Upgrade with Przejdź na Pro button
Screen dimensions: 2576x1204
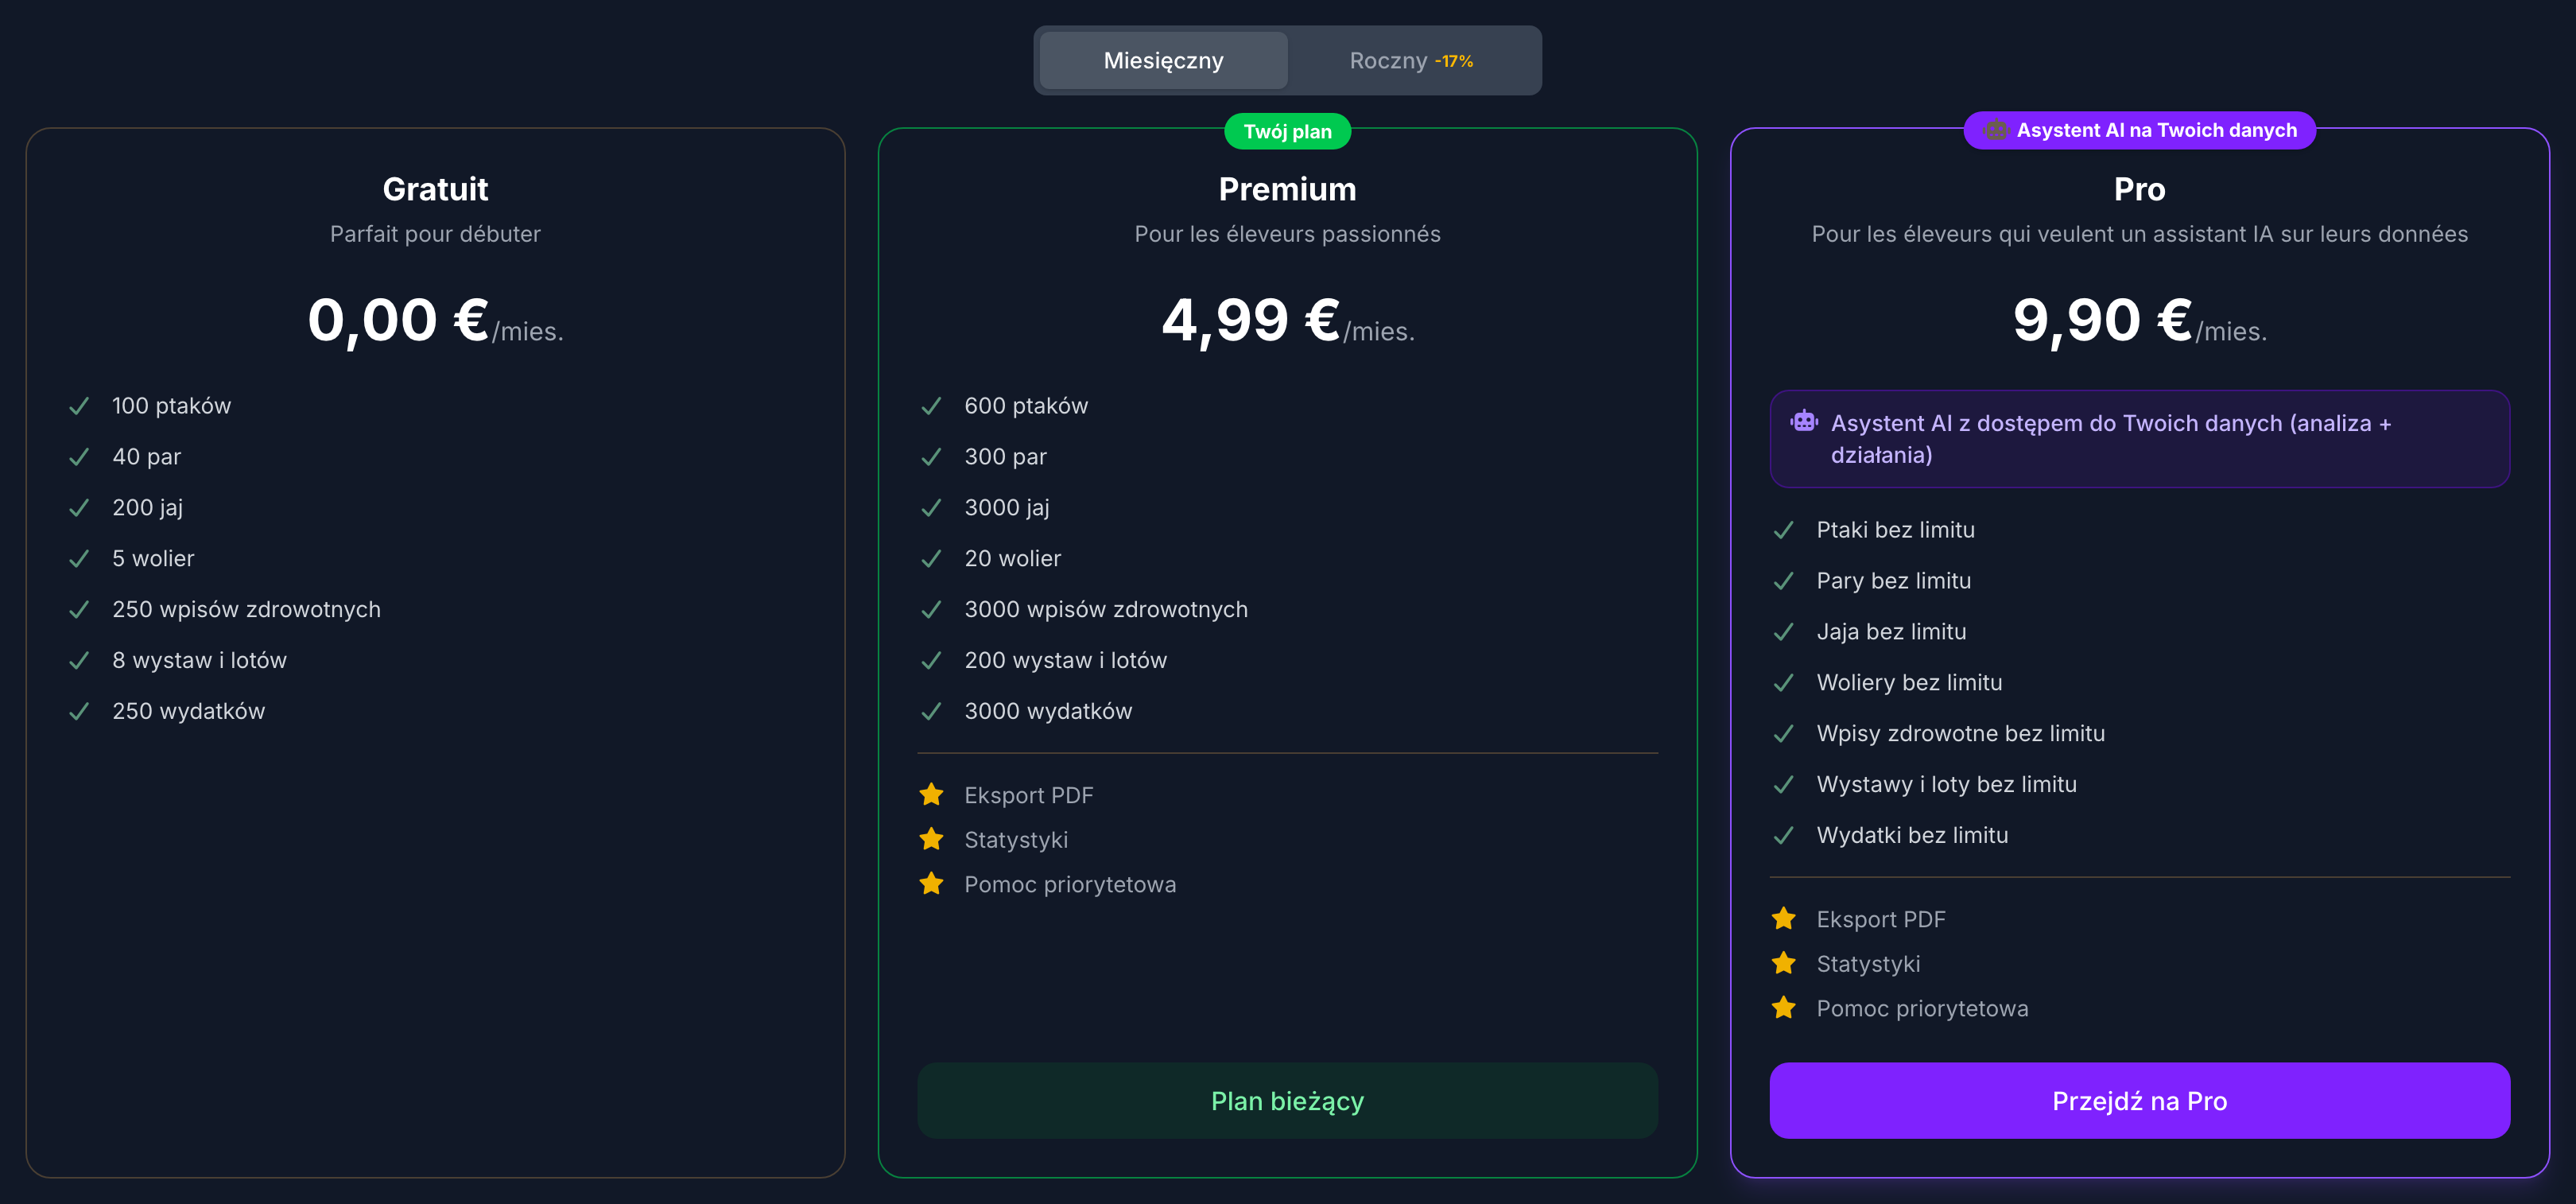(2139, 1100)
